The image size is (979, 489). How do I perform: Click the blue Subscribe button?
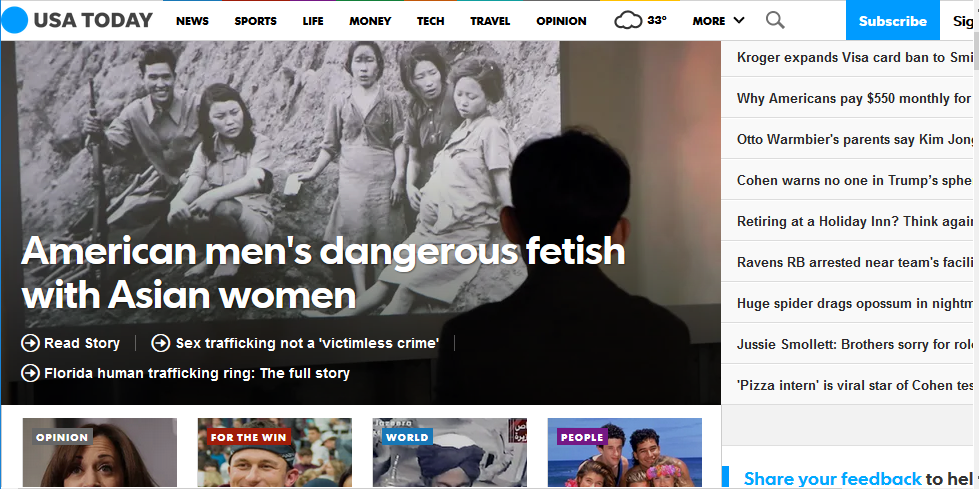tap(893, 21)
